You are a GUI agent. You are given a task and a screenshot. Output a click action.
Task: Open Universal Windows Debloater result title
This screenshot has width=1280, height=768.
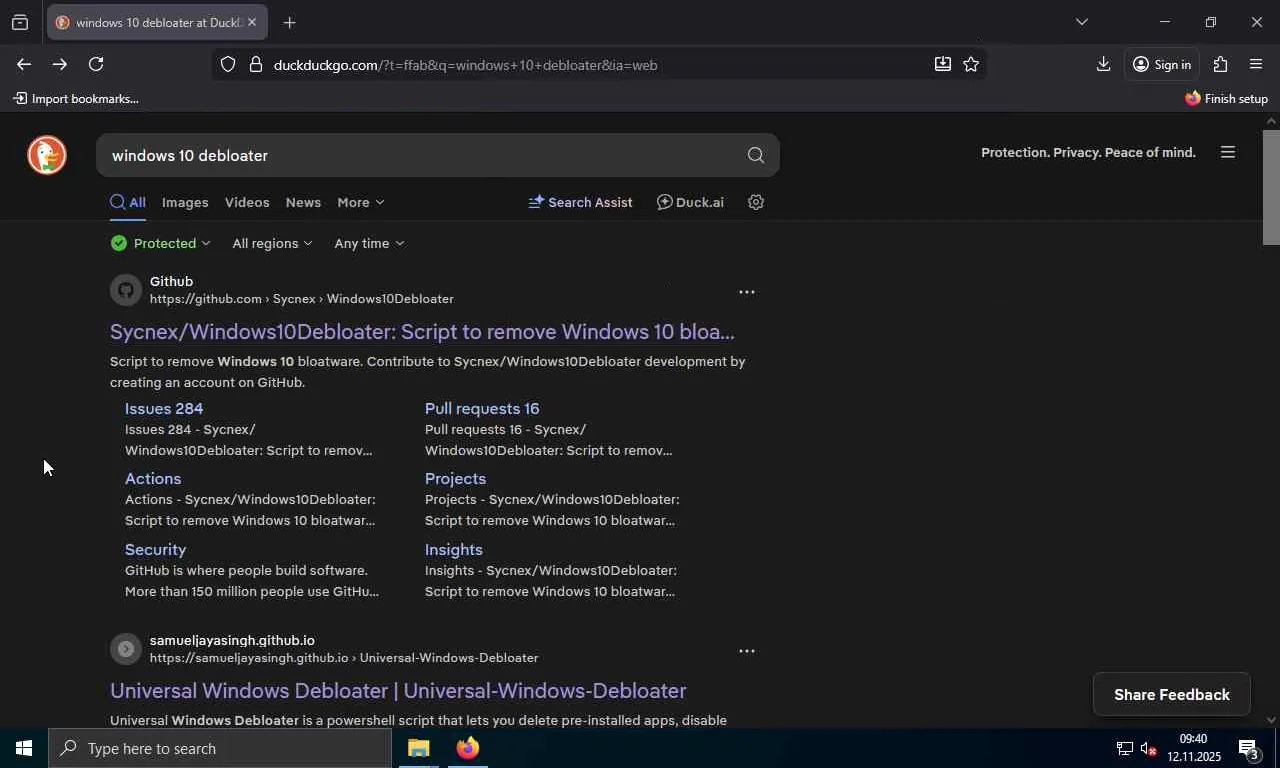coord(398,690)
